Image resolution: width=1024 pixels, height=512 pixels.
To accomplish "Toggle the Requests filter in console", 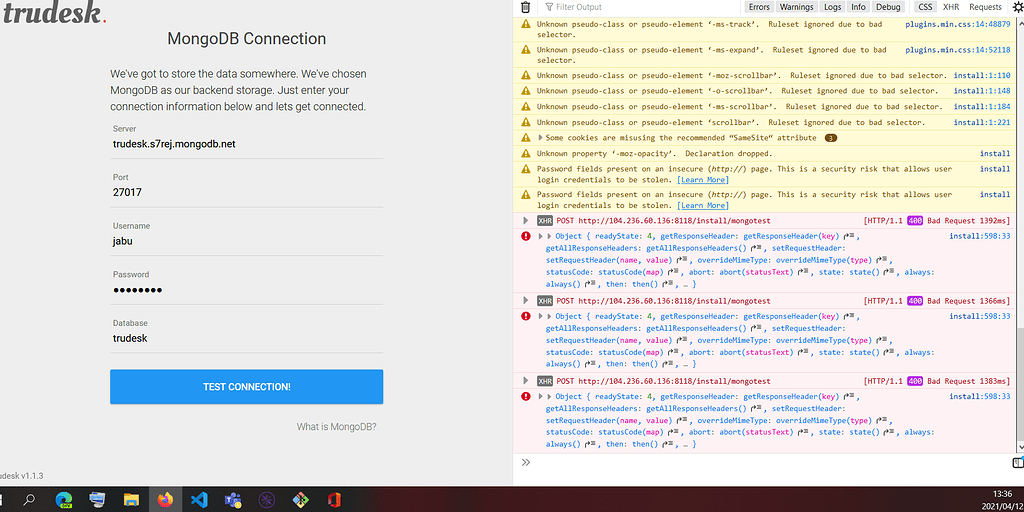I will pos(986,7).
